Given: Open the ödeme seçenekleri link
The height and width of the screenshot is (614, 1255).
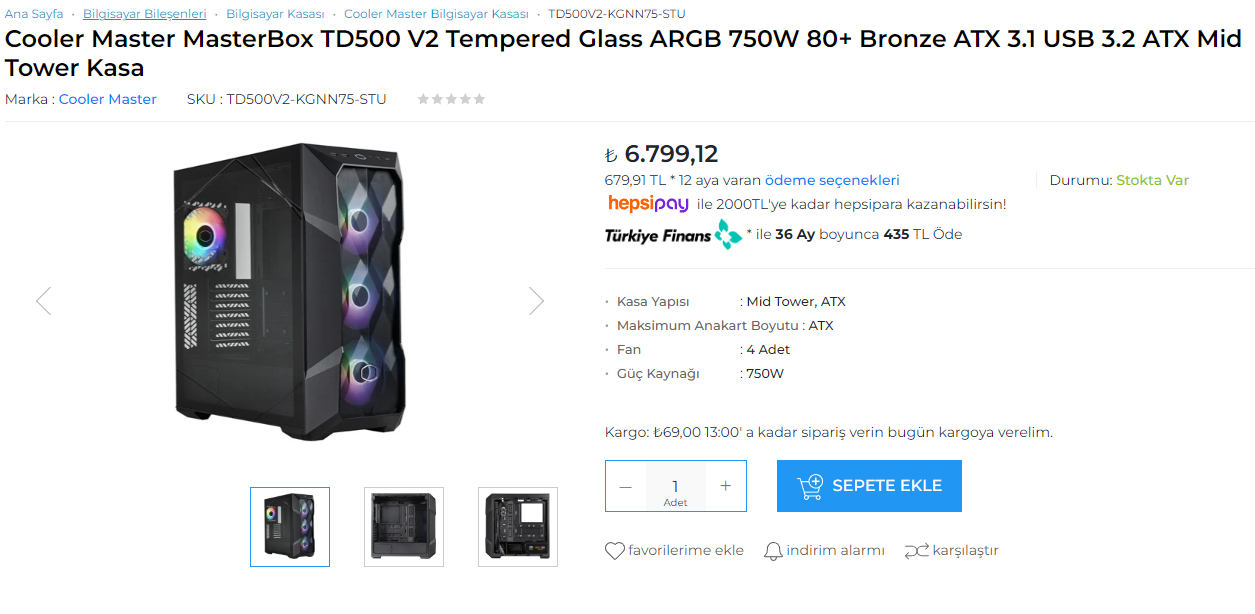Looking at the screenshot, I should point(832,181).
